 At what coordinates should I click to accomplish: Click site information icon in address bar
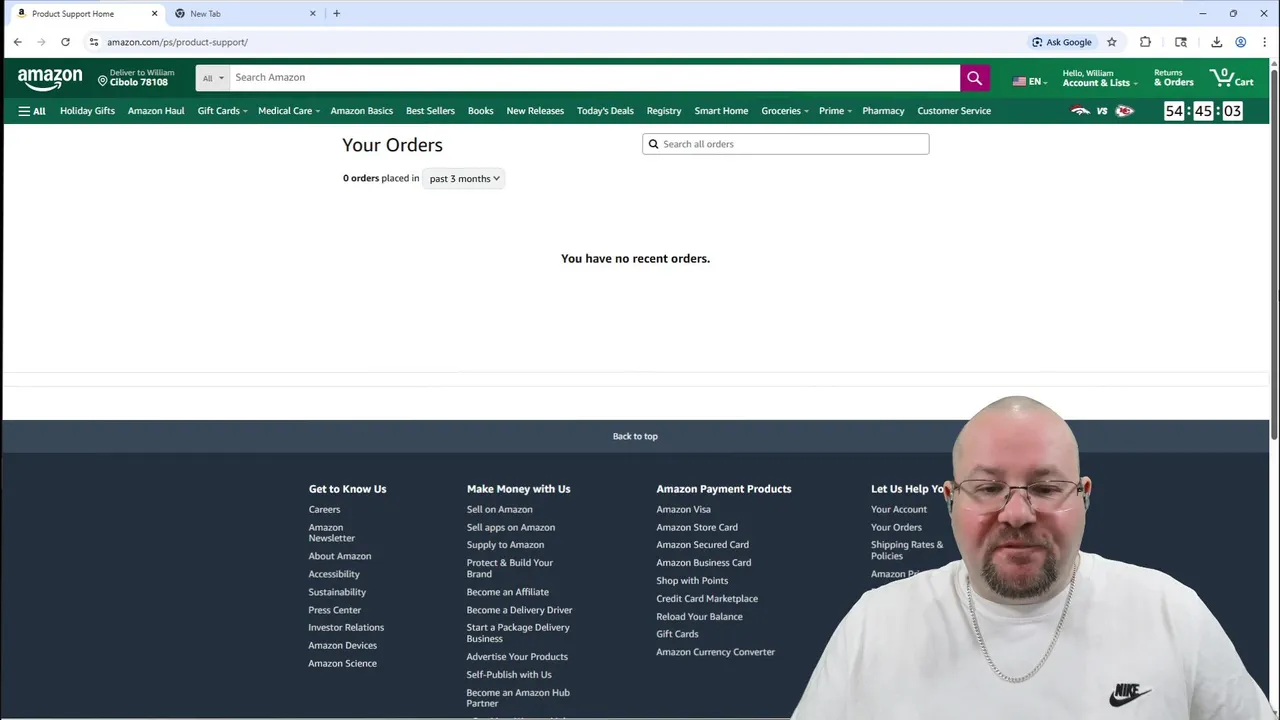click(94, 42)
